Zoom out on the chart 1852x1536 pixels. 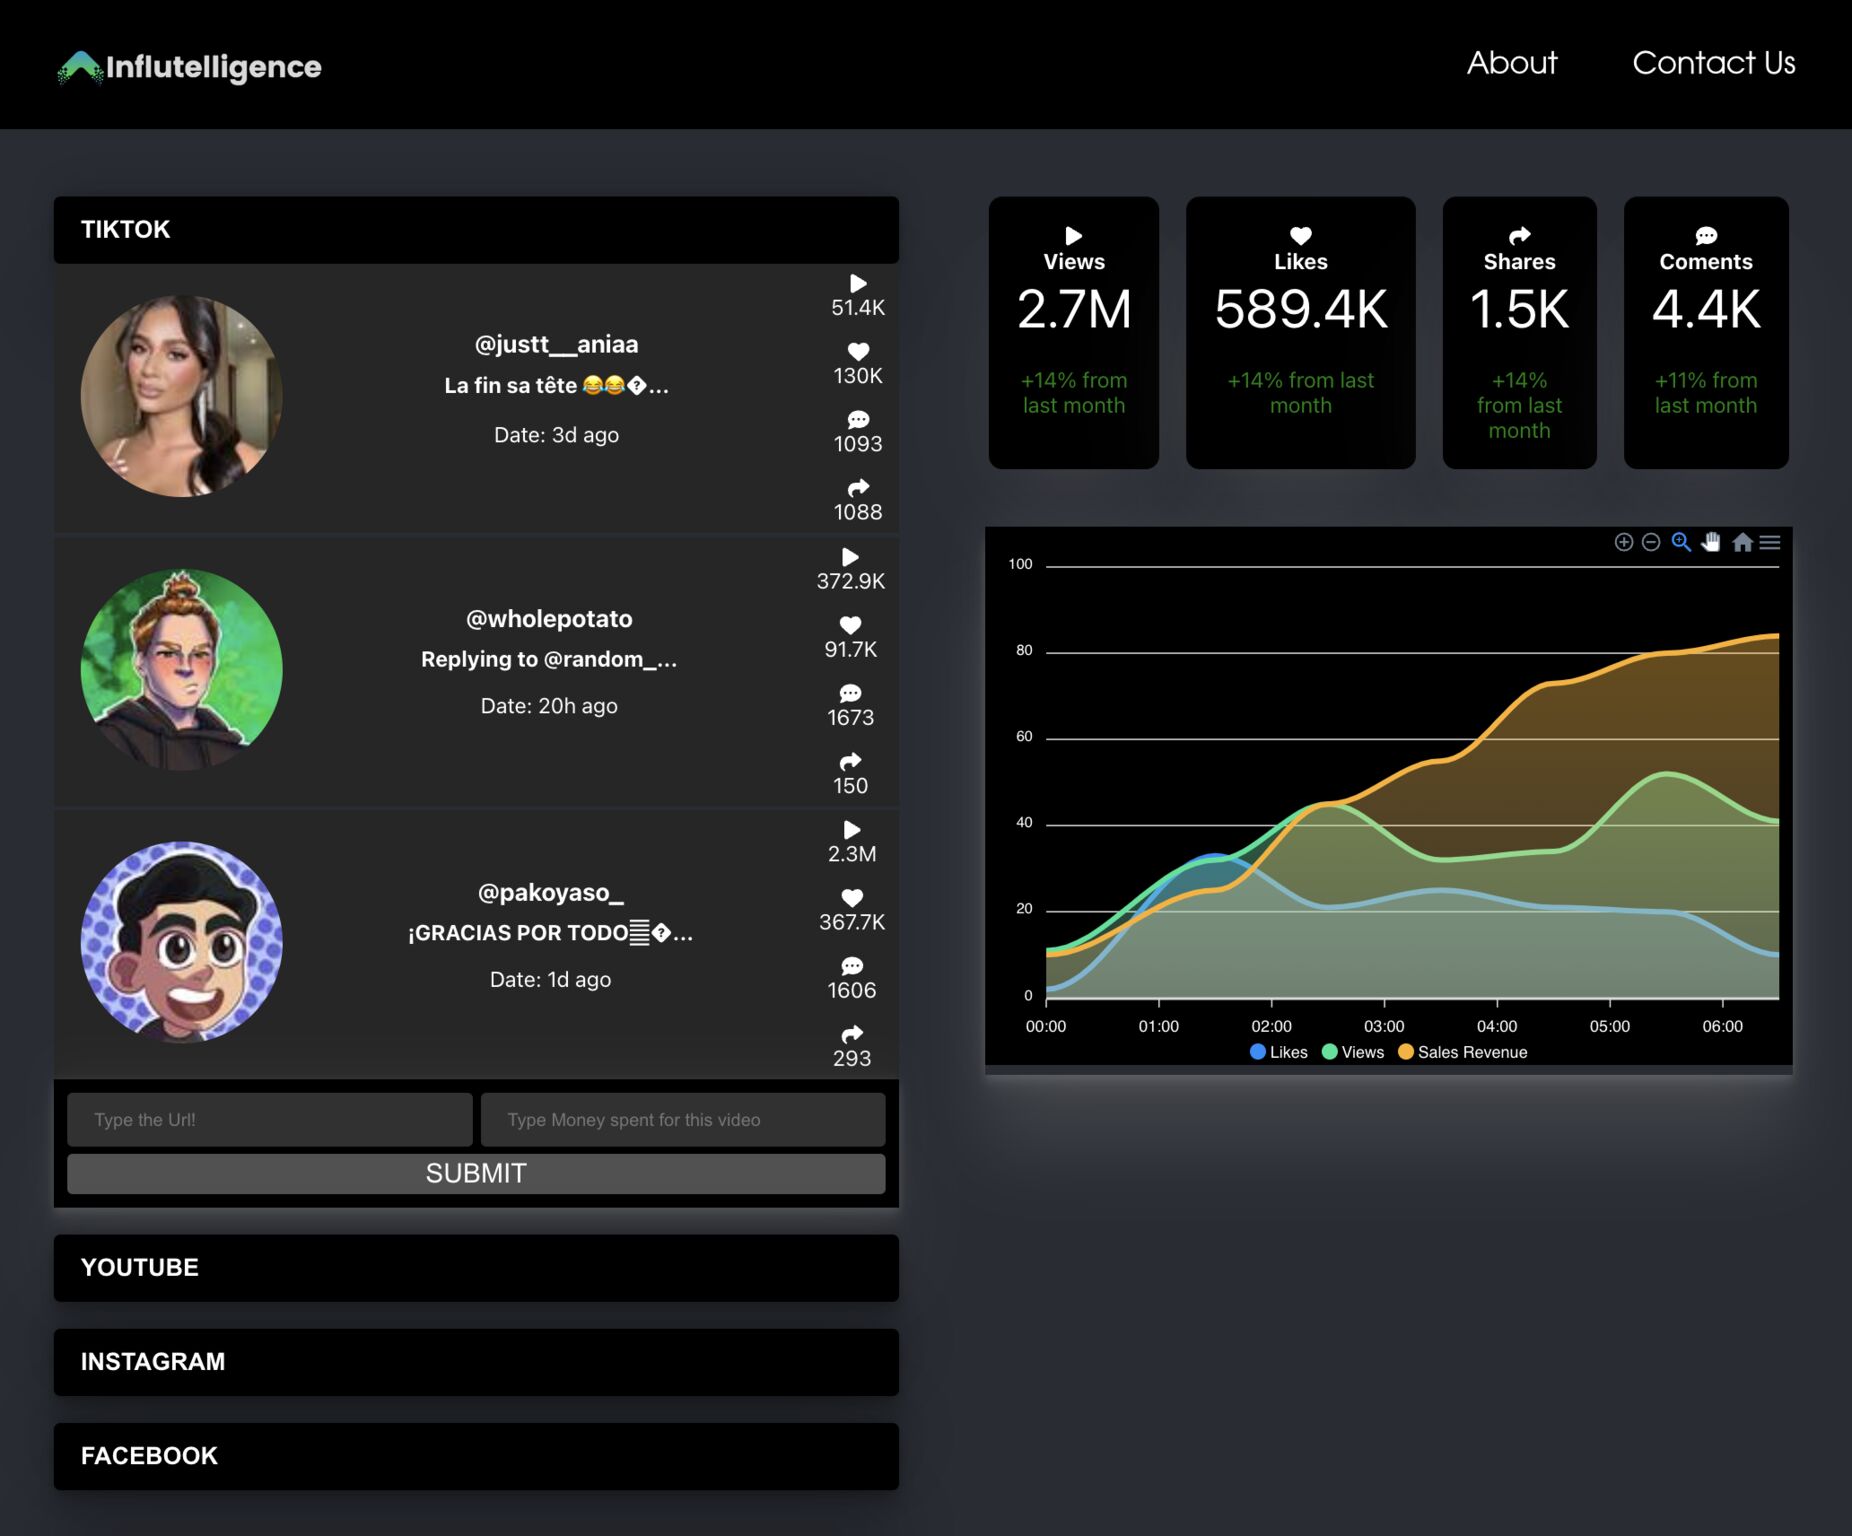tap(1652, 542)
